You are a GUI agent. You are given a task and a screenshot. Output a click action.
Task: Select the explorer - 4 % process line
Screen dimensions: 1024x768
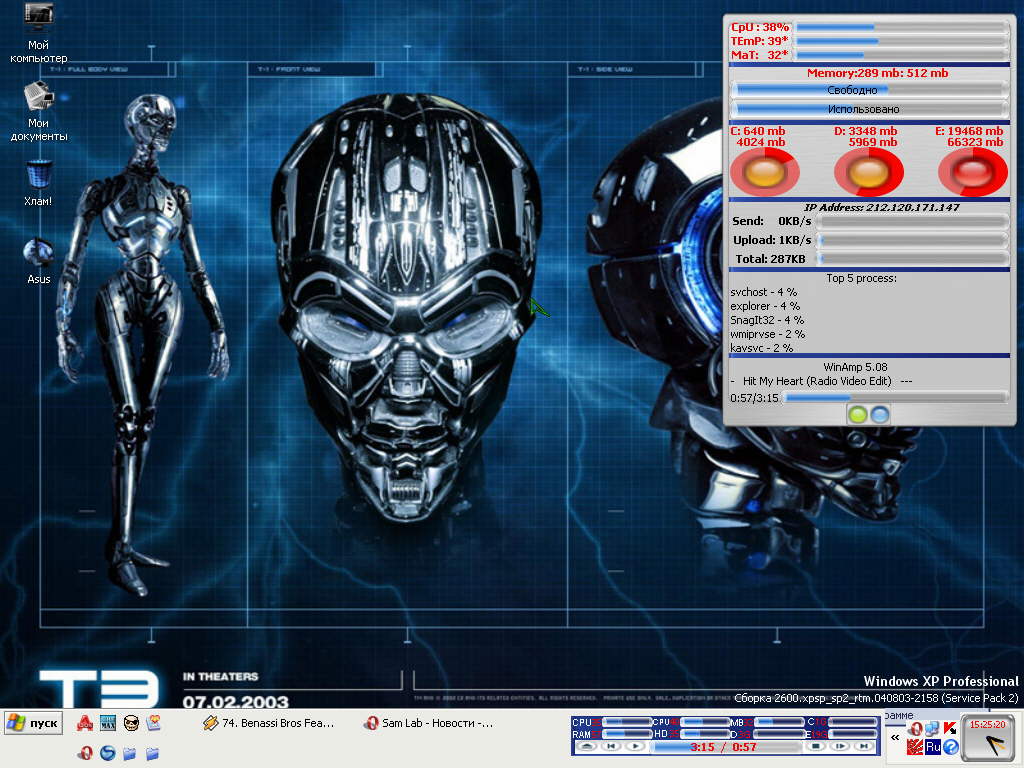click(765, 306)
